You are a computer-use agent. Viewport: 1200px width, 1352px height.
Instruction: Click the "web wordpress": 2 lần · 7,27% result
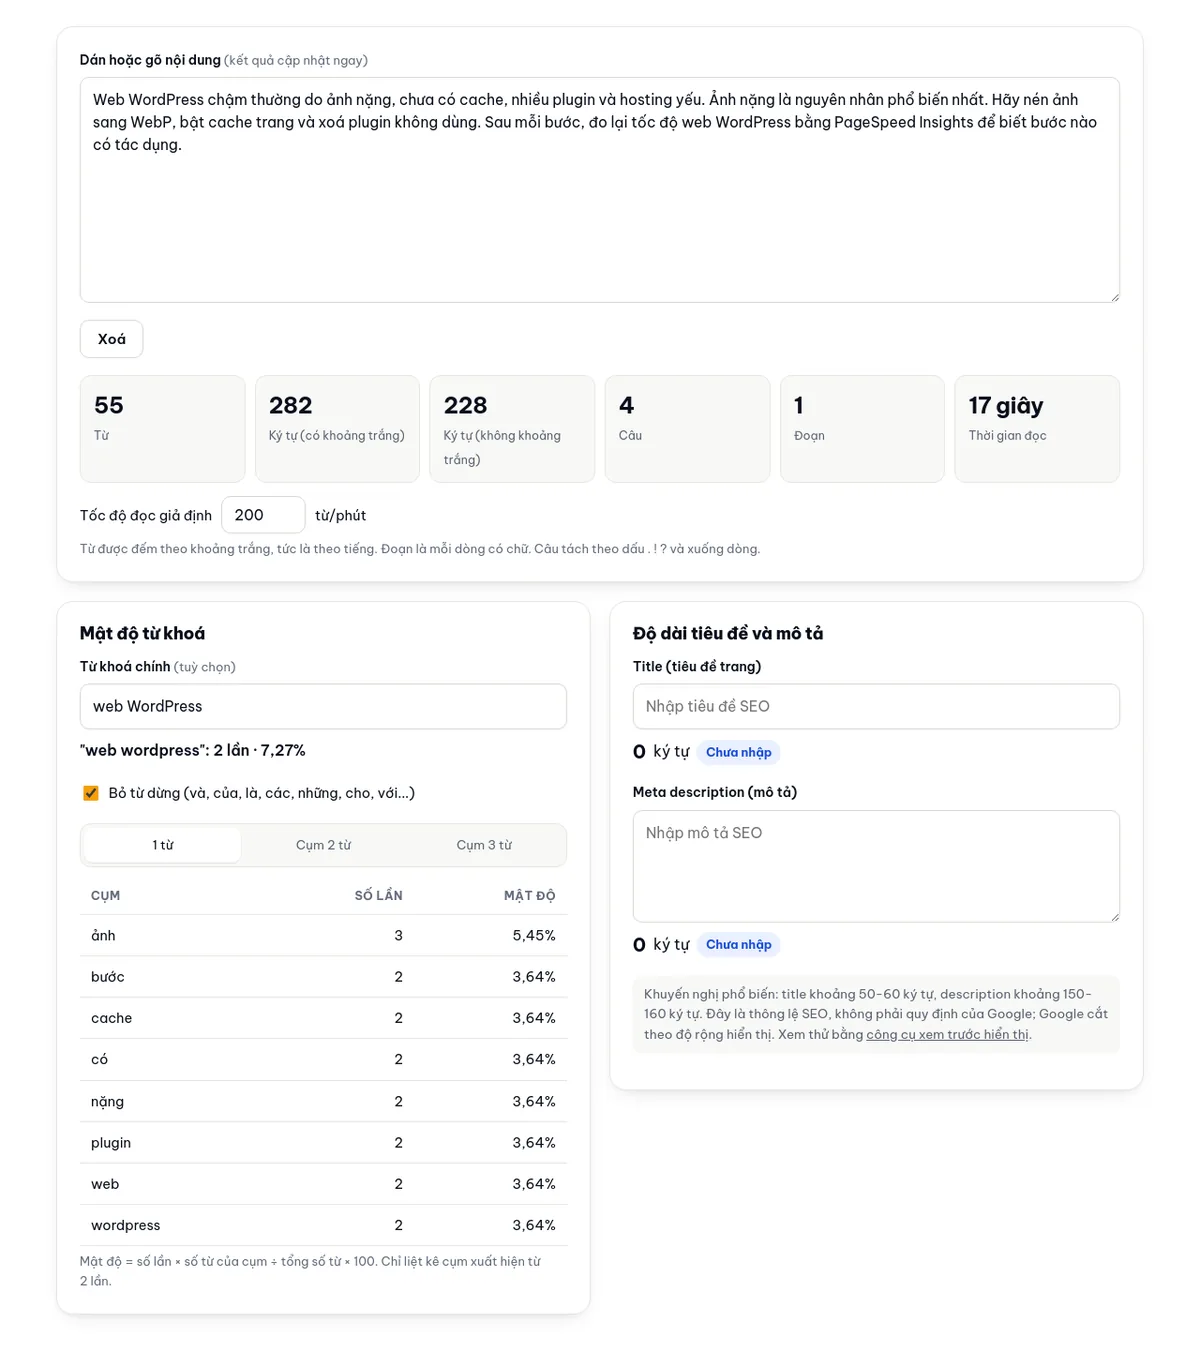click(x=193, y=750)
